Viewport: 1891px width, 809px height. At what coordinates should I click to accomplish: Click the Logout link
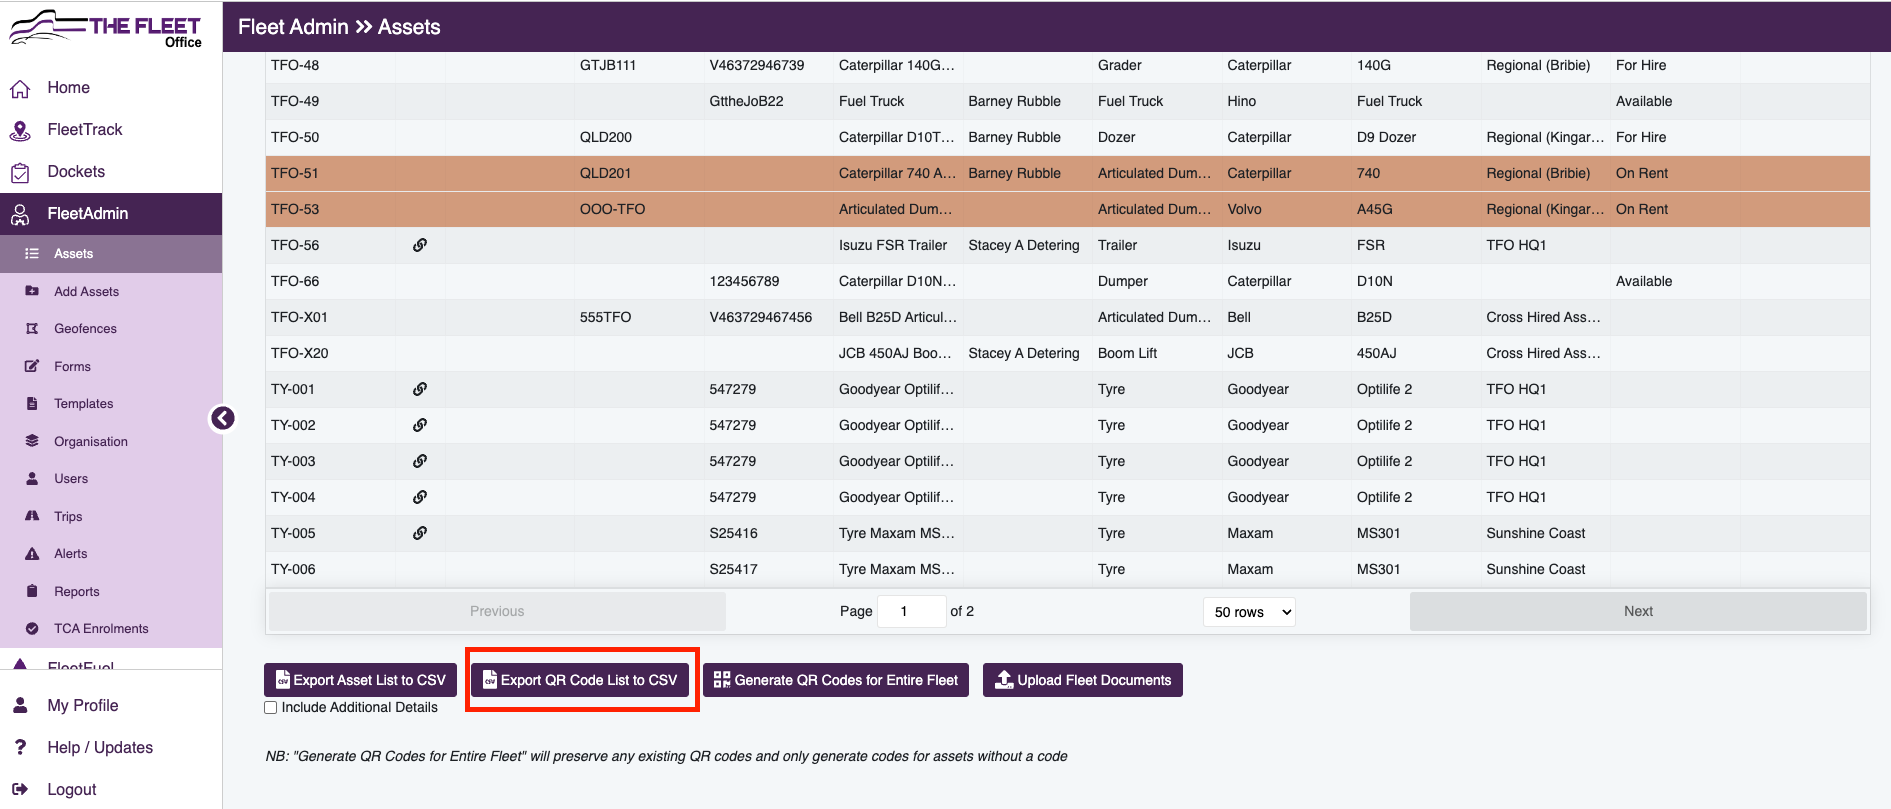pos(72,790)
